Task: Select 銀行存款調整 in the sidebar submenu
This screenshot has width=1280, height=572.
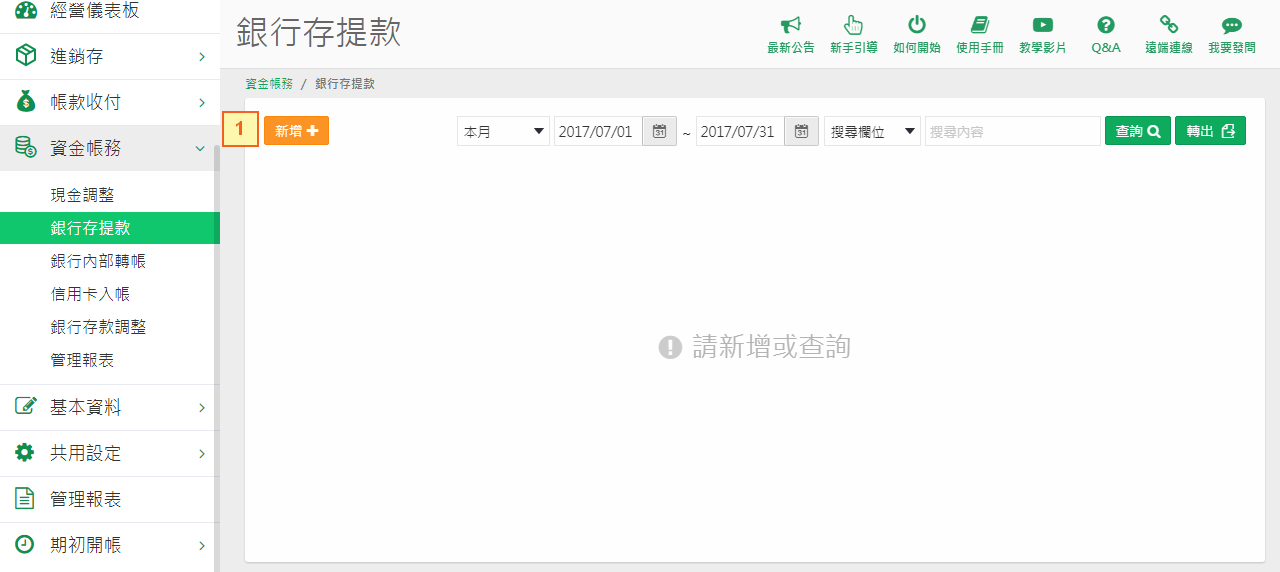Action: 98,327
